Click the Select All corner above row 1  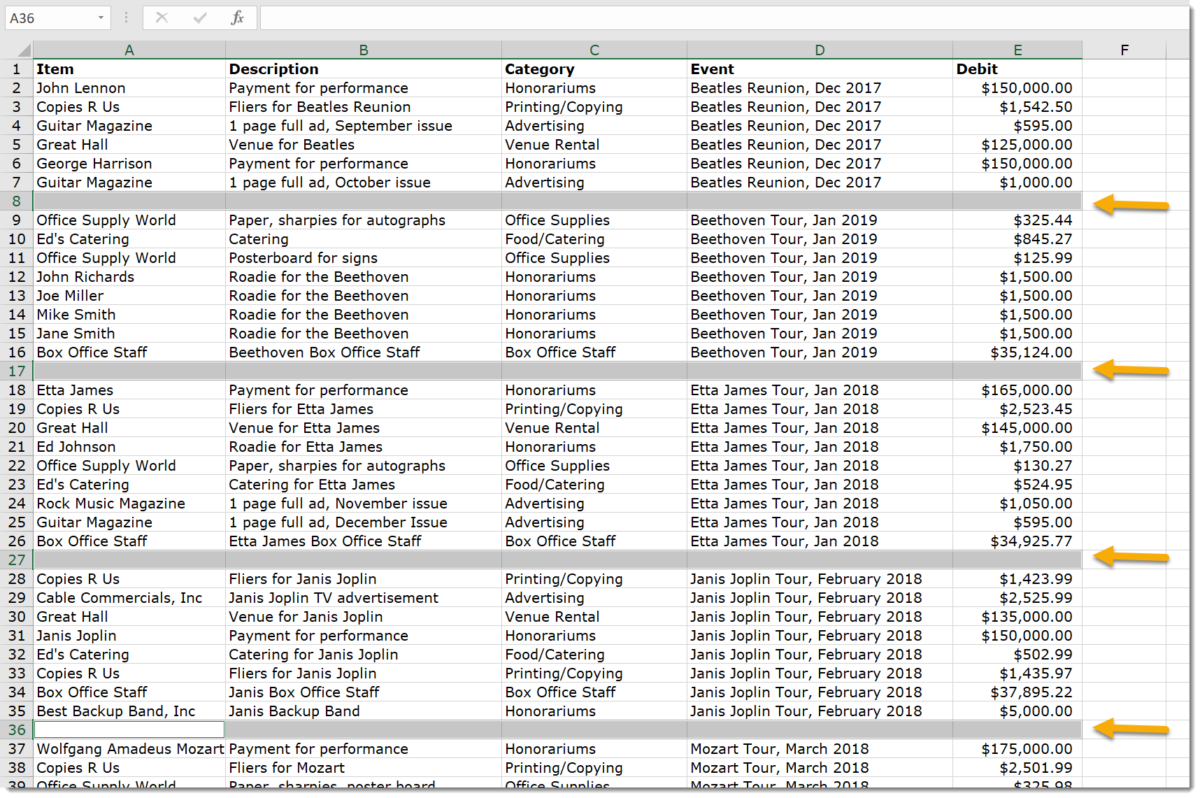23,49
